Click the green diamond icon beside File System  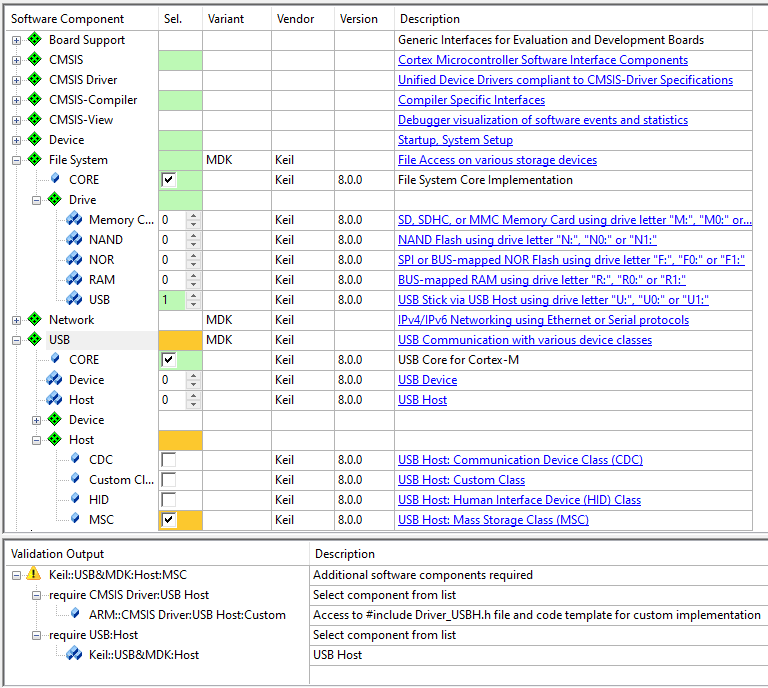tap(35, 160)
